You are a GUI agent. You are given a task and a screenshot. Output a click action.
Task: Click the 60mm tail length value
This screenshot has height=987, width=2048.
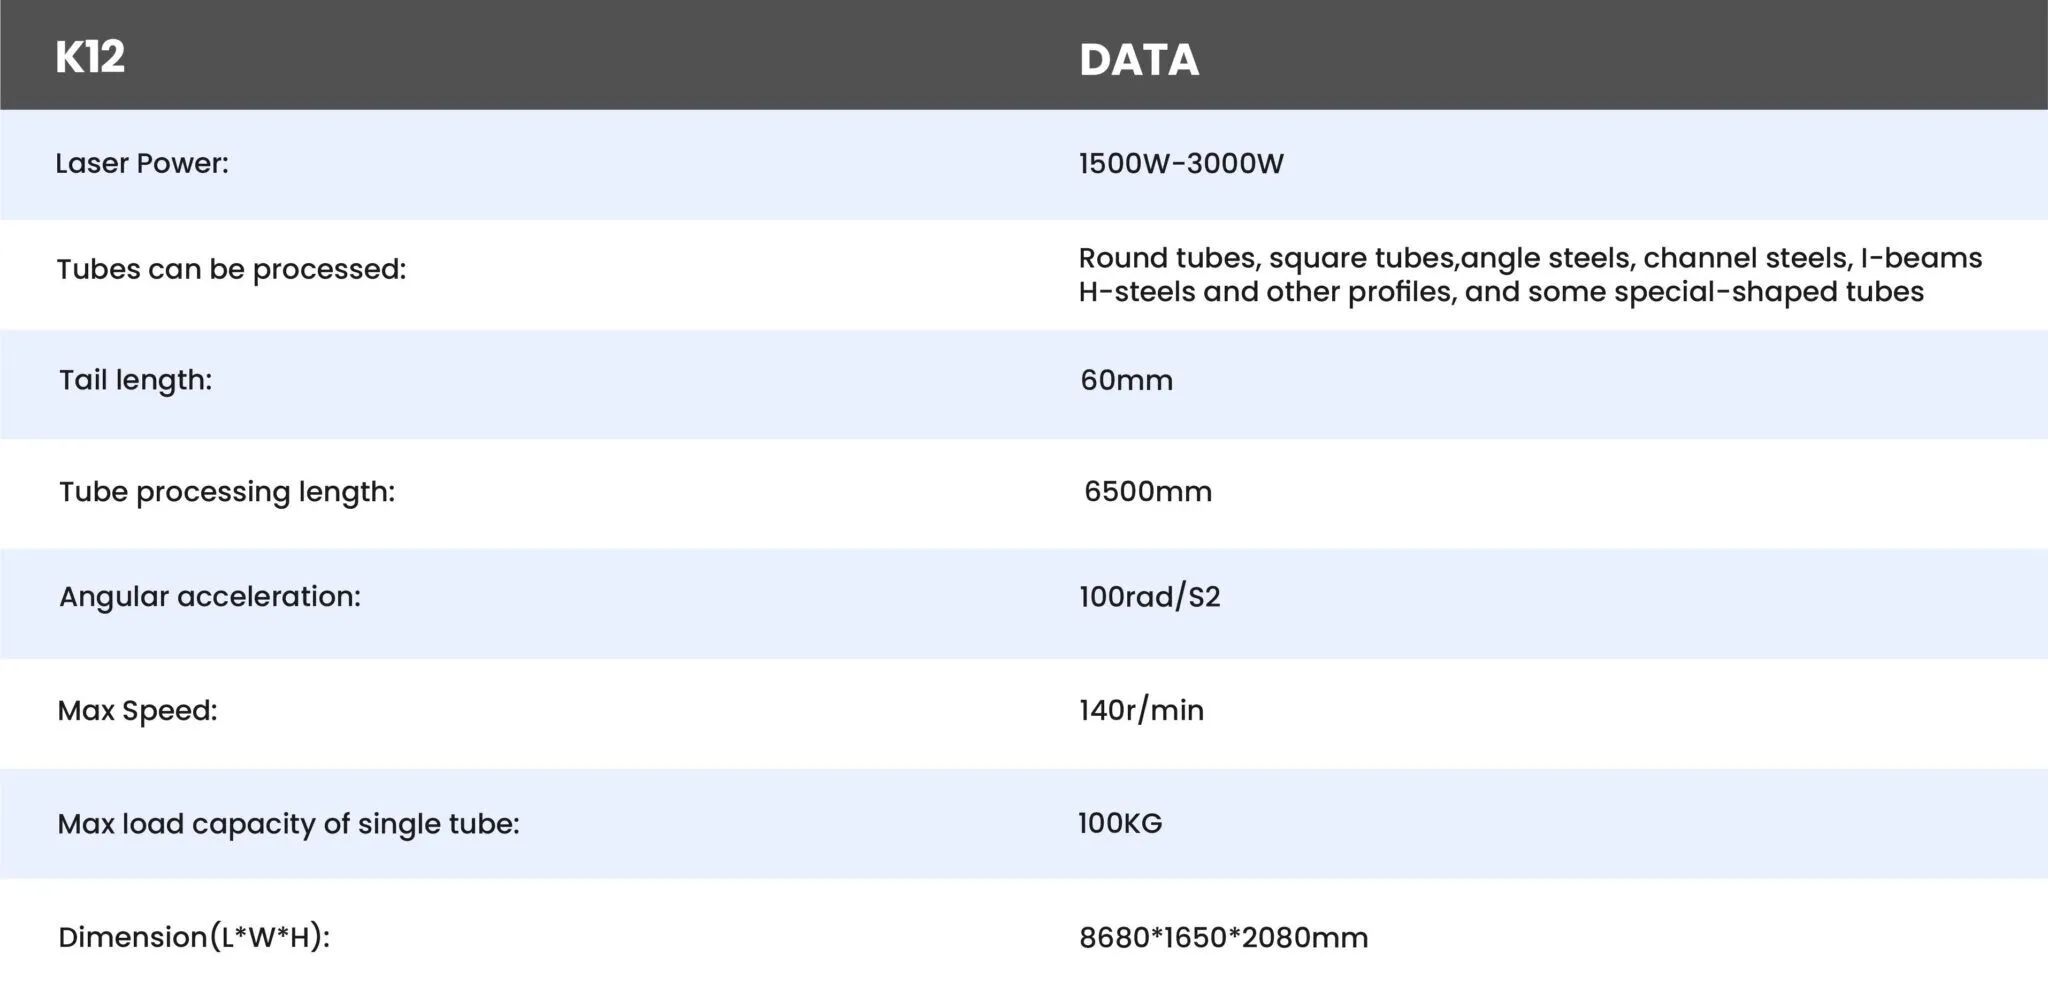click(x=1126, y=380)
